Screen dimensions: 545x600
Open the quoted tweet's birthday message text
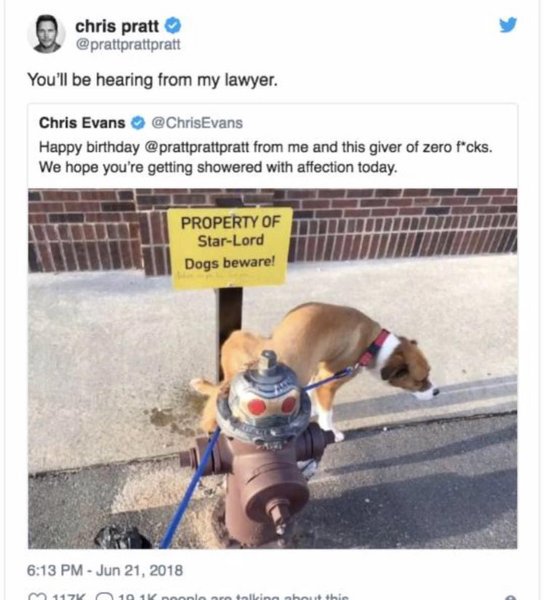266,157
